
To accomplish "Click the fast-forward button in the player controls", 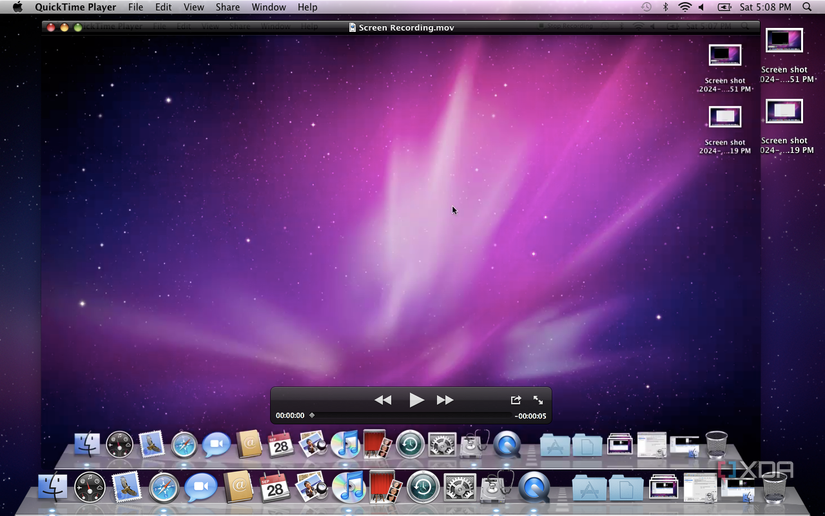I will 445,400.
